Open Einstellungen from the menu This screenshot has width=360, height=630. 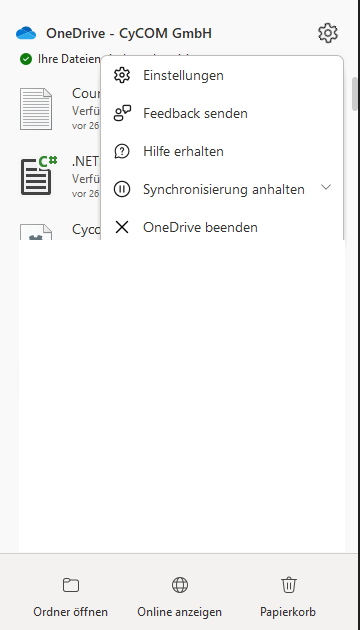[x=222, y=76]
